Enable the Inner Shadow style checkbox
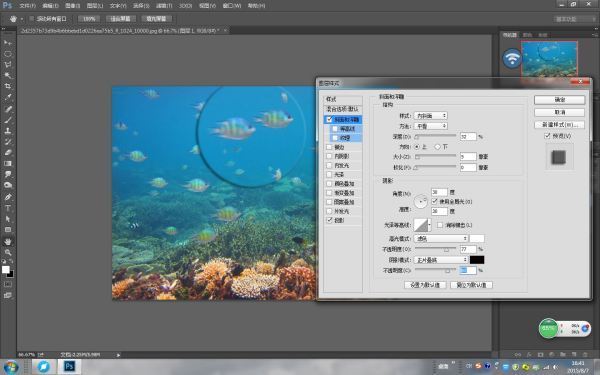This screenshot has width=600, height=375. 329,156
